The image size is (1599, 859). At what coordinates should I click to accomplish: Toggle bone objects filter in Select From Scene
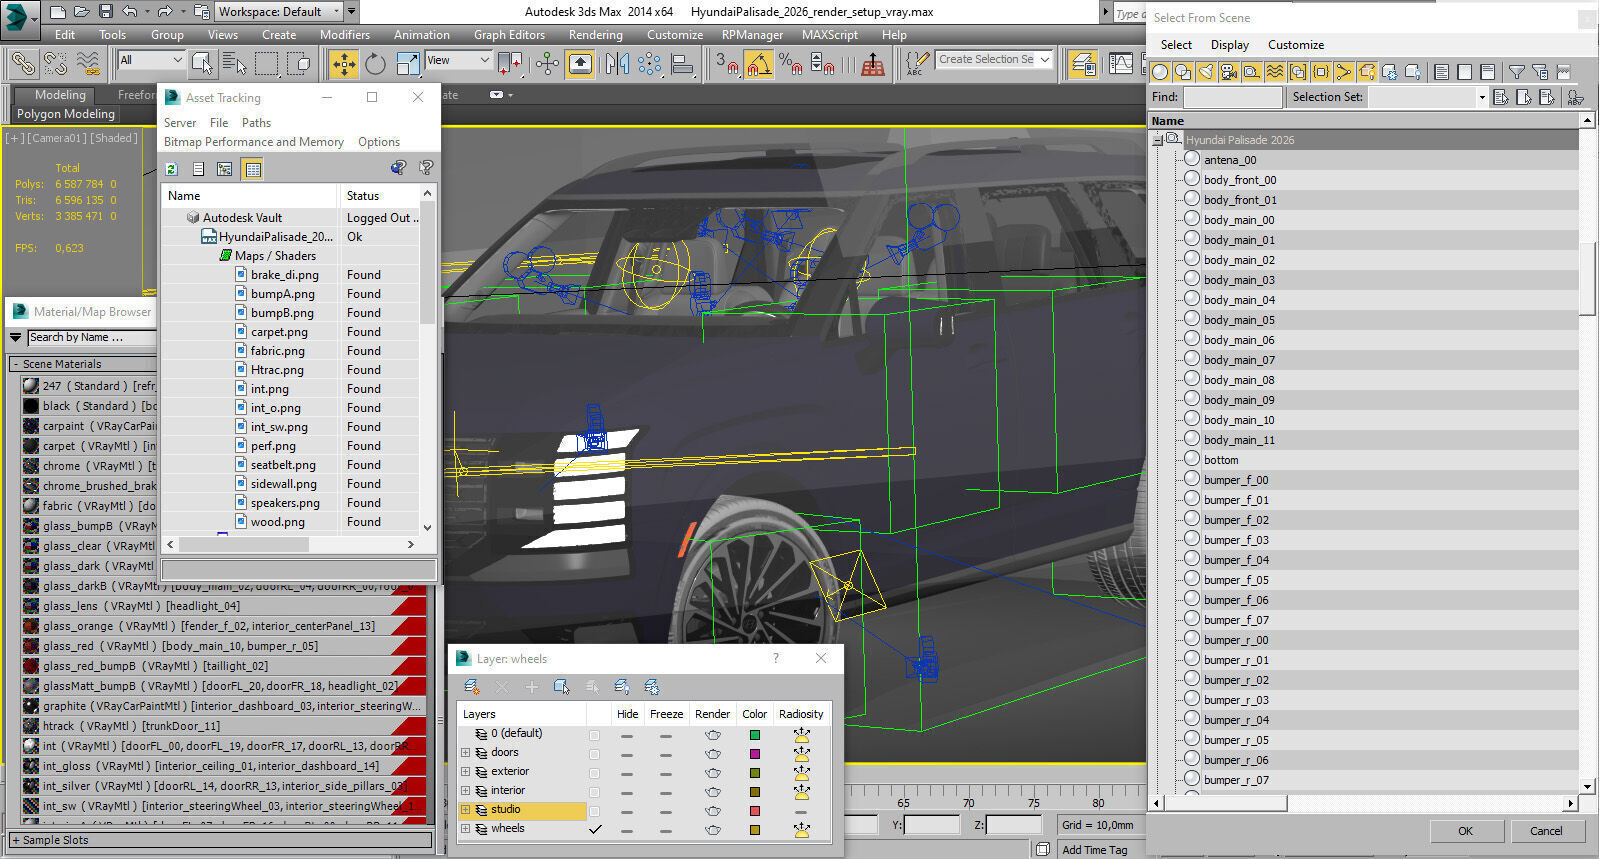click(x=1344, y=72)
